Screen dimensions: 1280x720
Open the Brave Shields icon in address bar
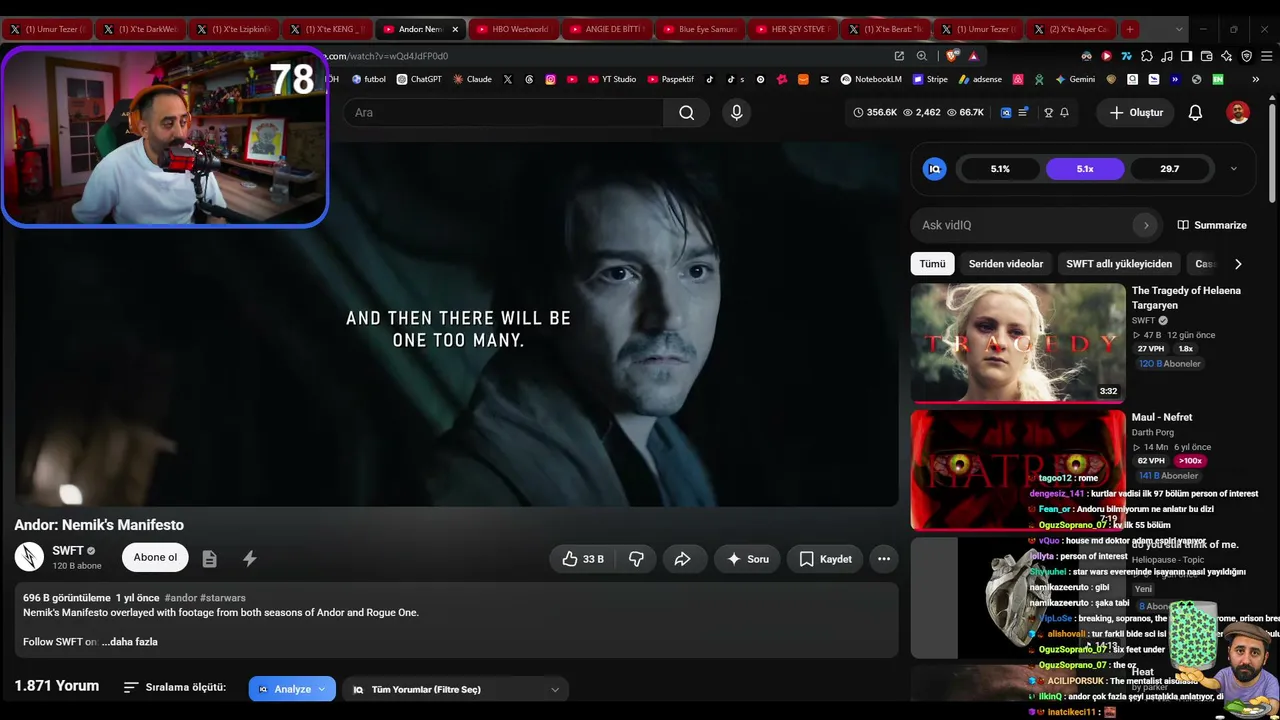point(952,56)
